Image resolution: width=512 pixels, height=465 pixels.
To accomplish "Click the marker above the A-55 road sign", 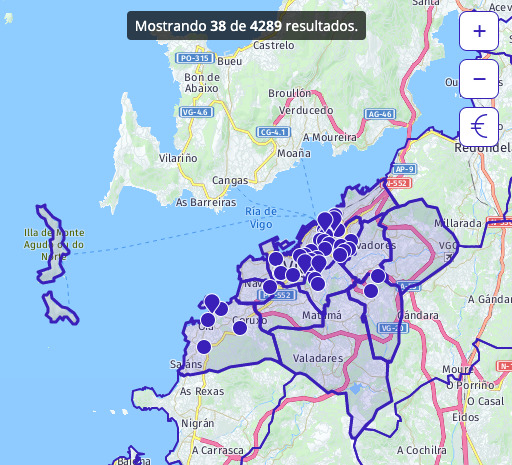I will 378,276.
